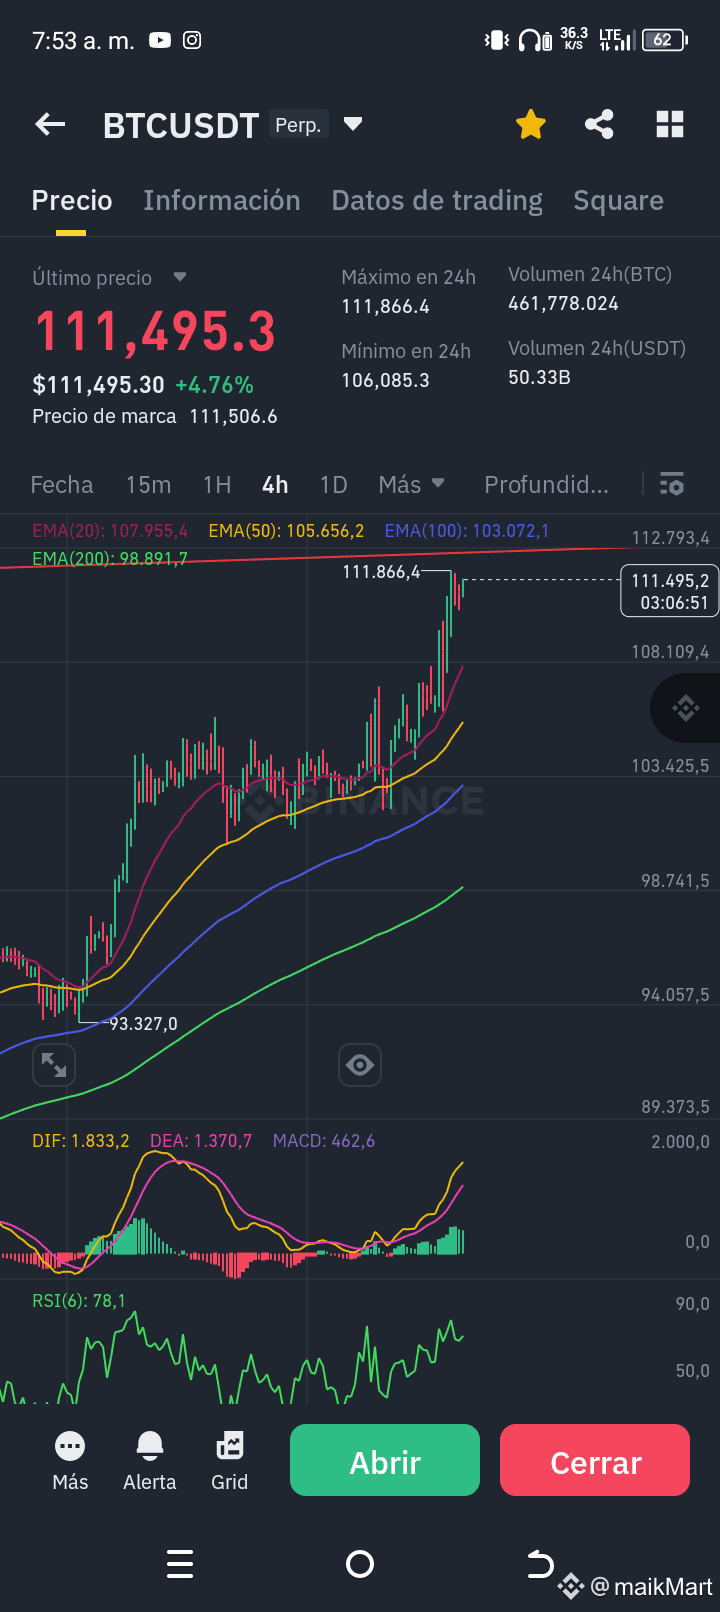Image resolution: width=720 pixels, height=1612 pixels.
Task: Switch to the Información tab
Action: coord(221,200)
